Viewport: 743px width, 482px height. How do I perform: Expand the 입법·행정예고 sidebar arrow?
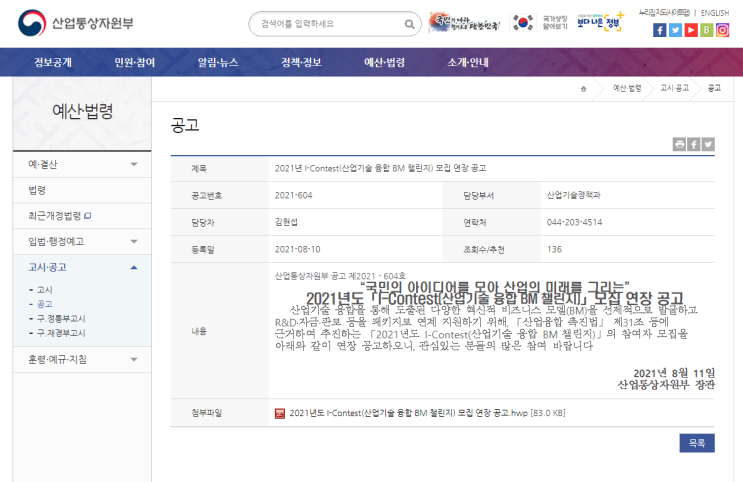[x=134, y=242]
